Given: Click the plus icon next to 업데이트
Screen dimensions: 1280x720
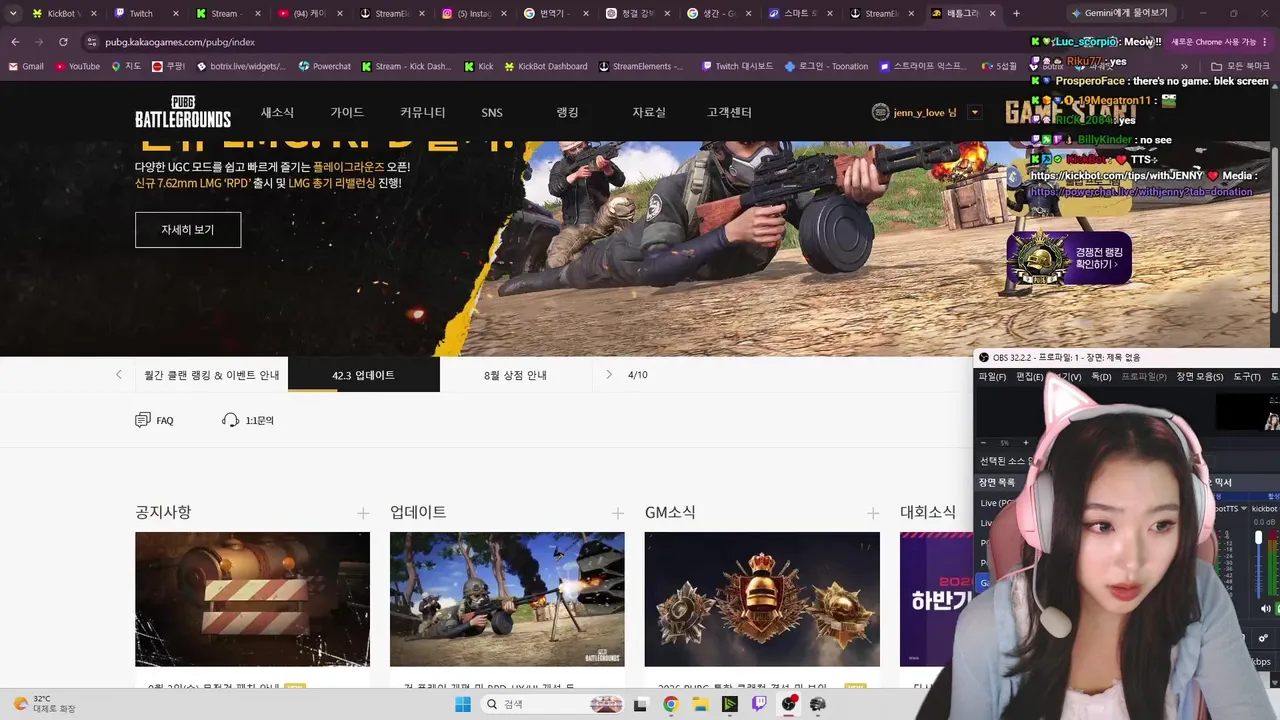Looking at the screenshot, I should (x=618, y=513).
